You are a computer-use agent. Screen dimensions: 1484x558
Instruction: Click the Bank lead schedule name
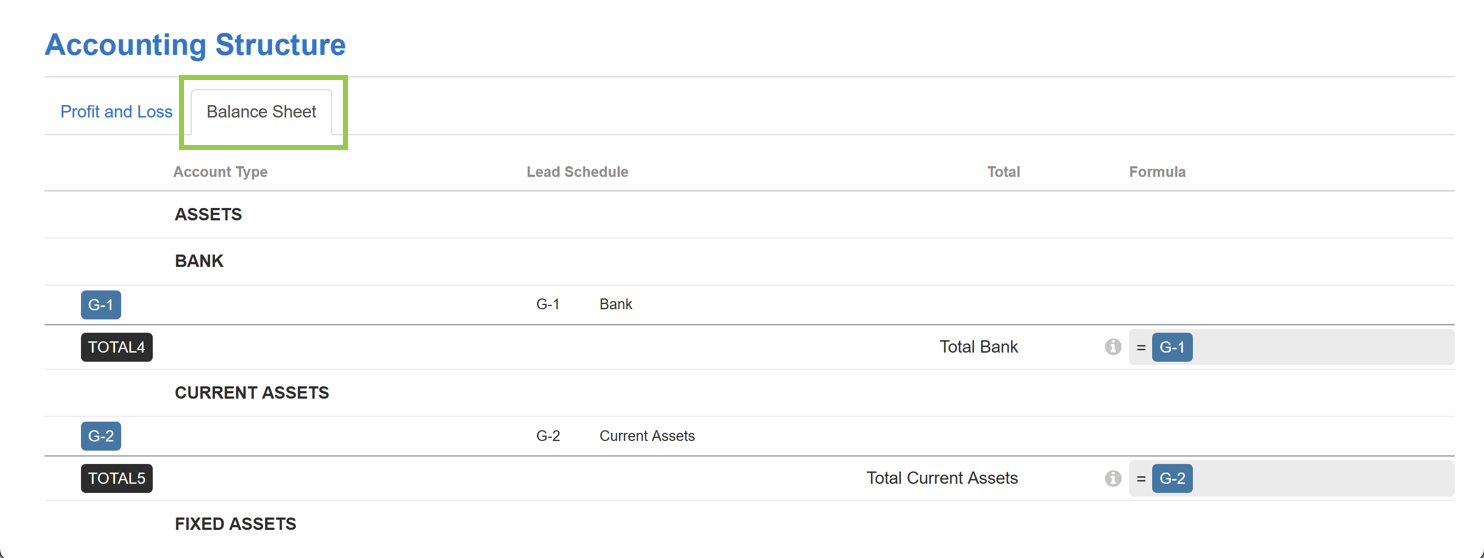tap(616, 304)
